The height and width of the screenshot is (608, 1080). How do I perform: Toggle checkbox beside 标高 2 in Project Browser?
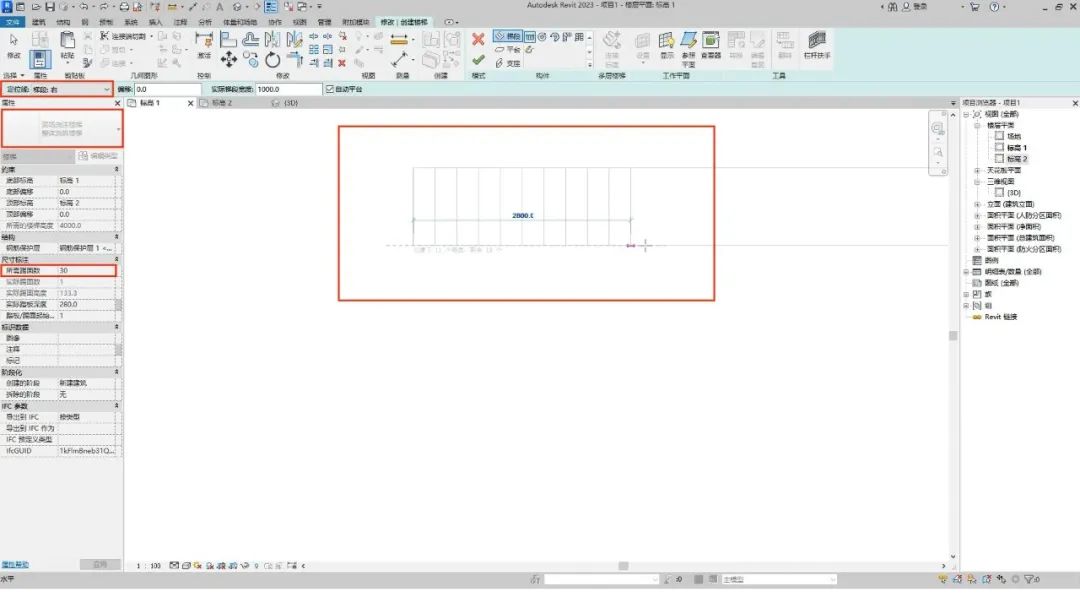999,159
